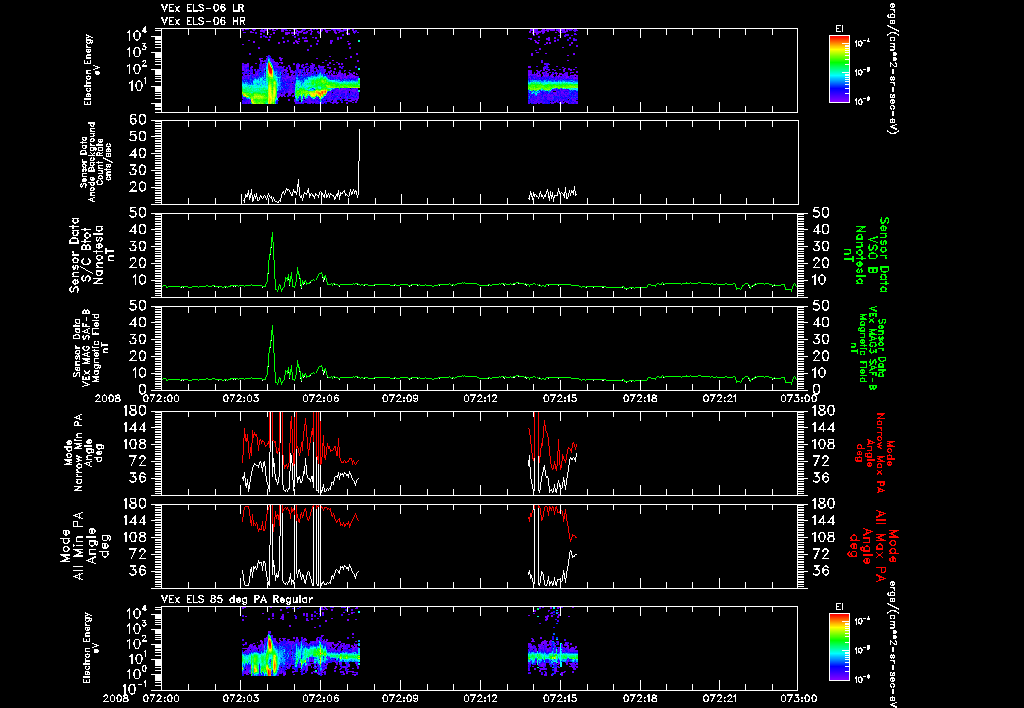Screen dimensions: 1024x708
Task: Click the "EI" label above the top color bar
Action: [x=839, y=29]
